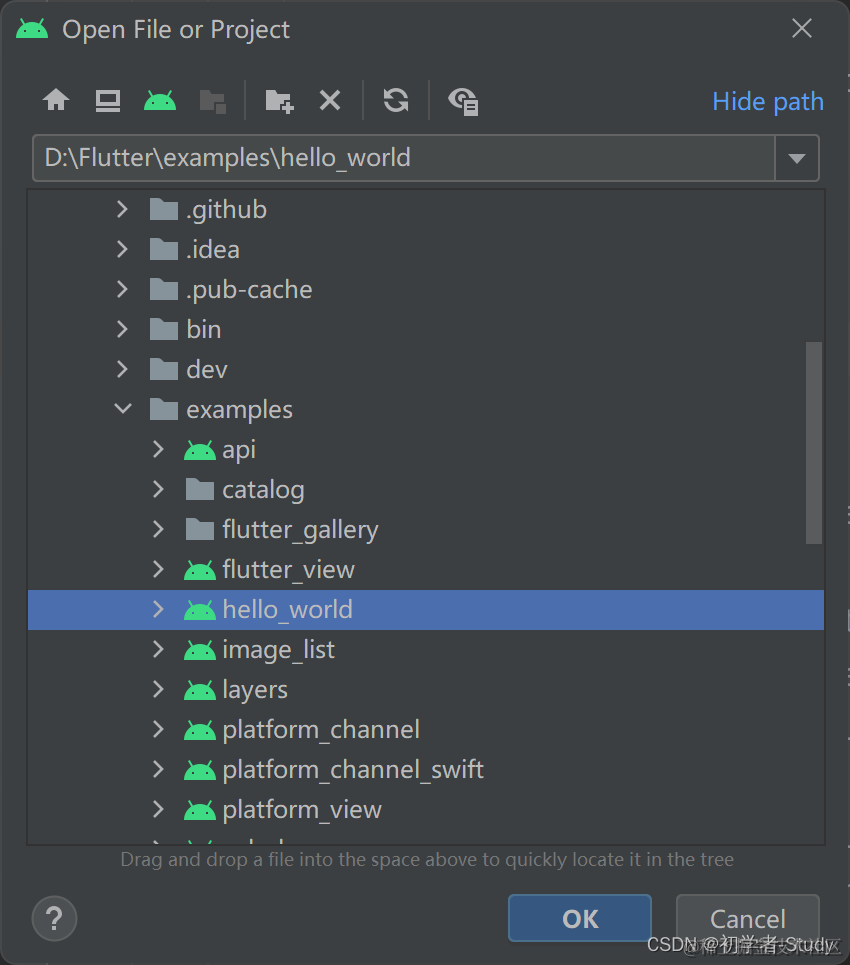
Task: Select the platform_view entry text
Action: pos(302,811)
